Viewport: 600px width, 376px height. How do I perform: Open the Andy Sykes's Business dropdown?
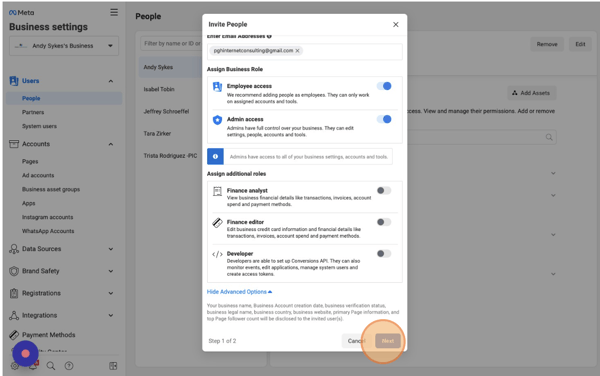pos(64,46)
